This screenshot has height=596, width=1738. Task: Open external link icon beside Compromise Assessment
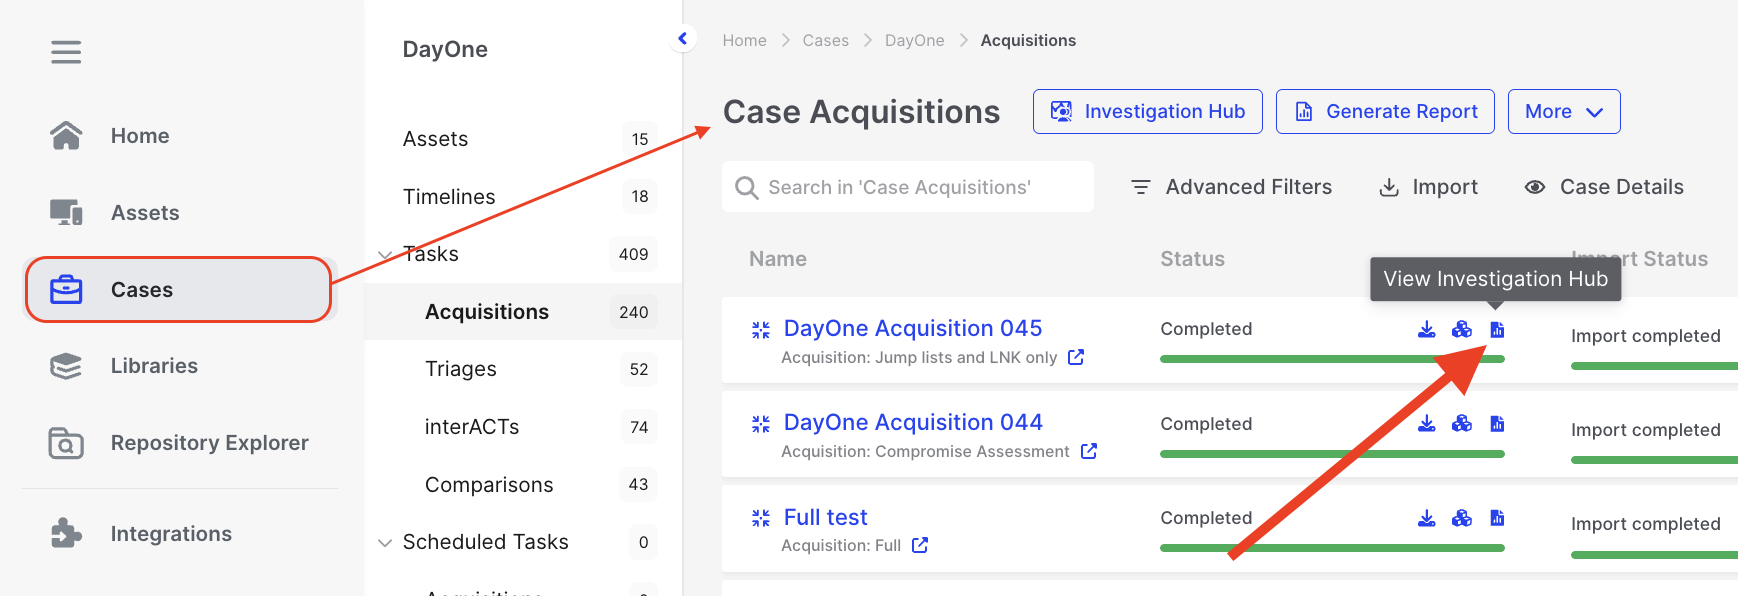tap(1089, 451)
